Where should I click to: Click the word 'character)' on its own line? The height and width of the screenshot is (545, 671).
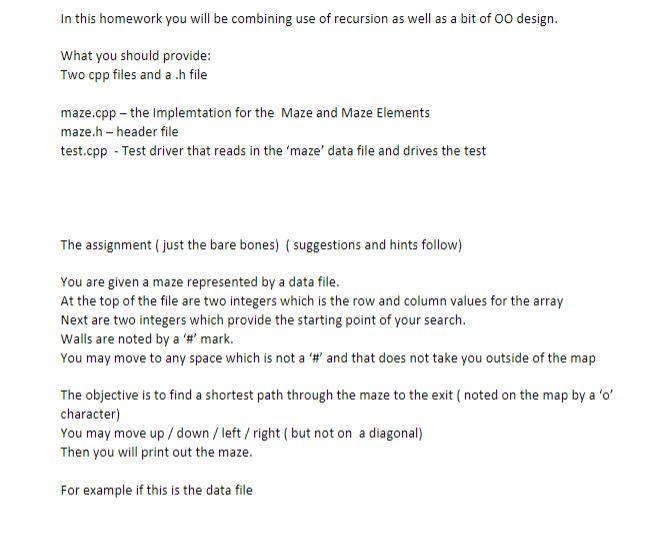click(x=90, y=415)
